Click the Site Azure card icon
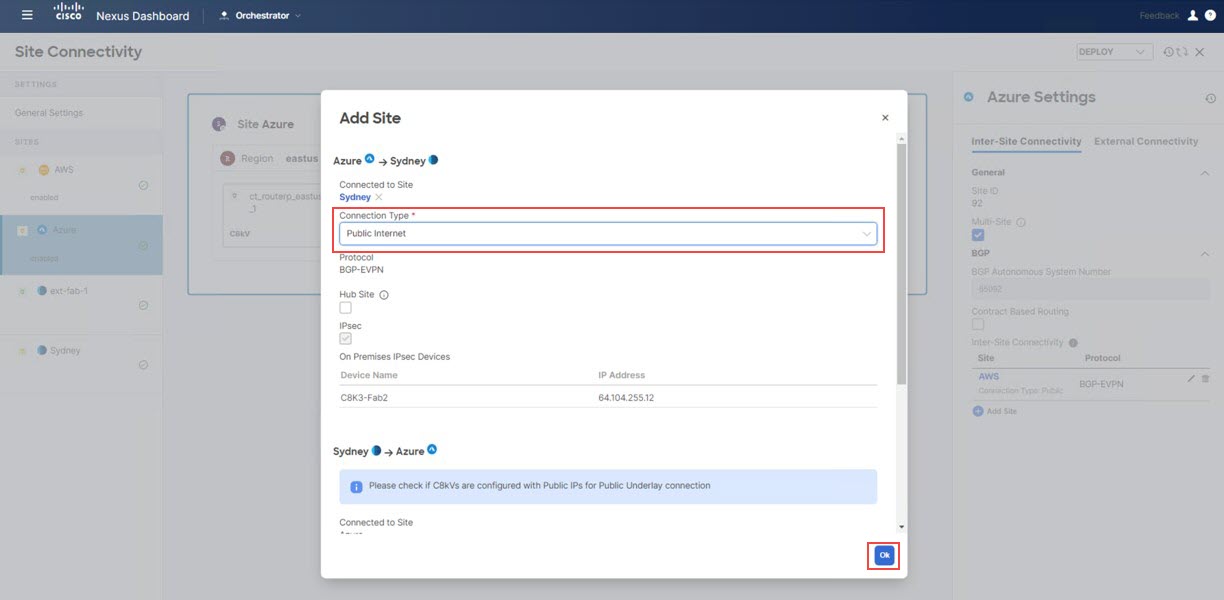 pyautogui.click(x=219, y=124)
